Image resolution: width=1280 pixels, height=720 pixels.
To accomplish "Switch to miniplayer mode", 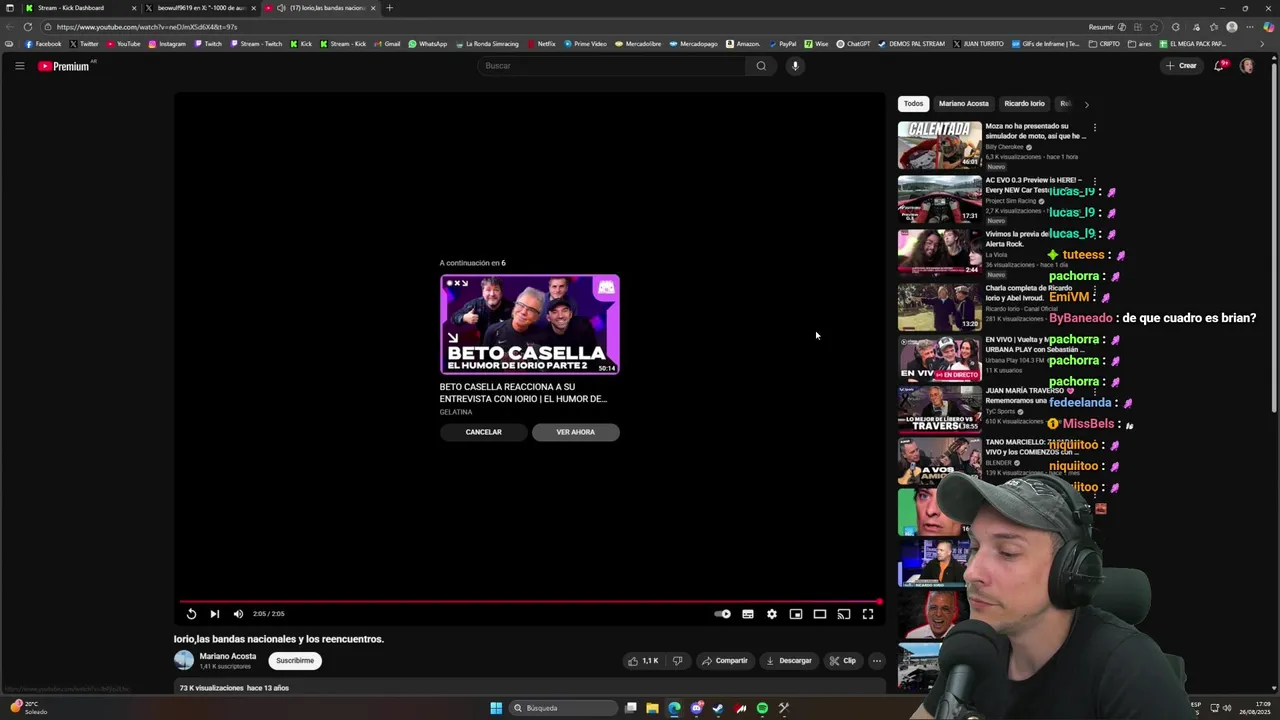I will coord(796,614).
